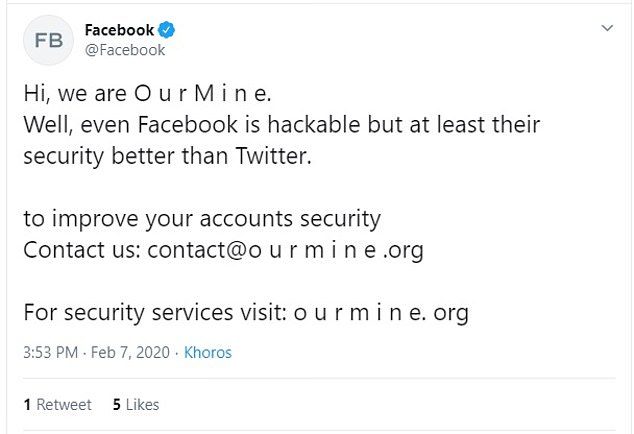Click the 3:53 PM timestamp

51,353
